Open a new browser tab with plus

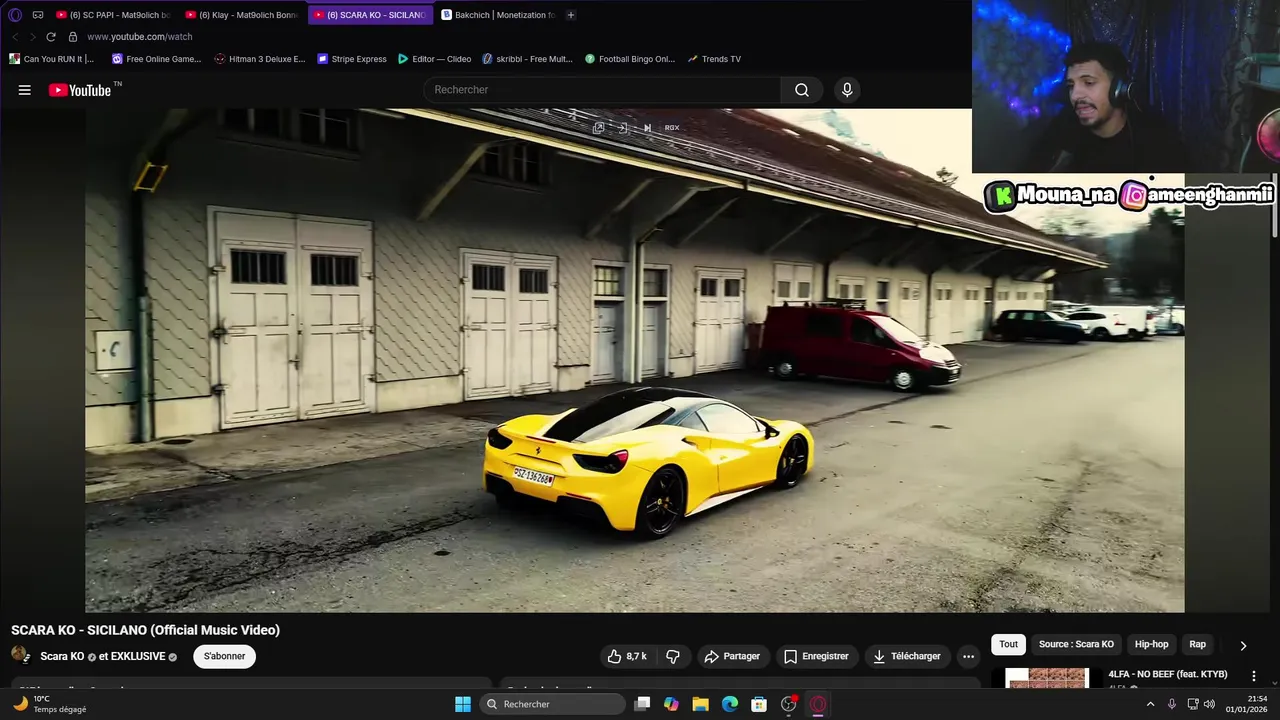point(571,15)
